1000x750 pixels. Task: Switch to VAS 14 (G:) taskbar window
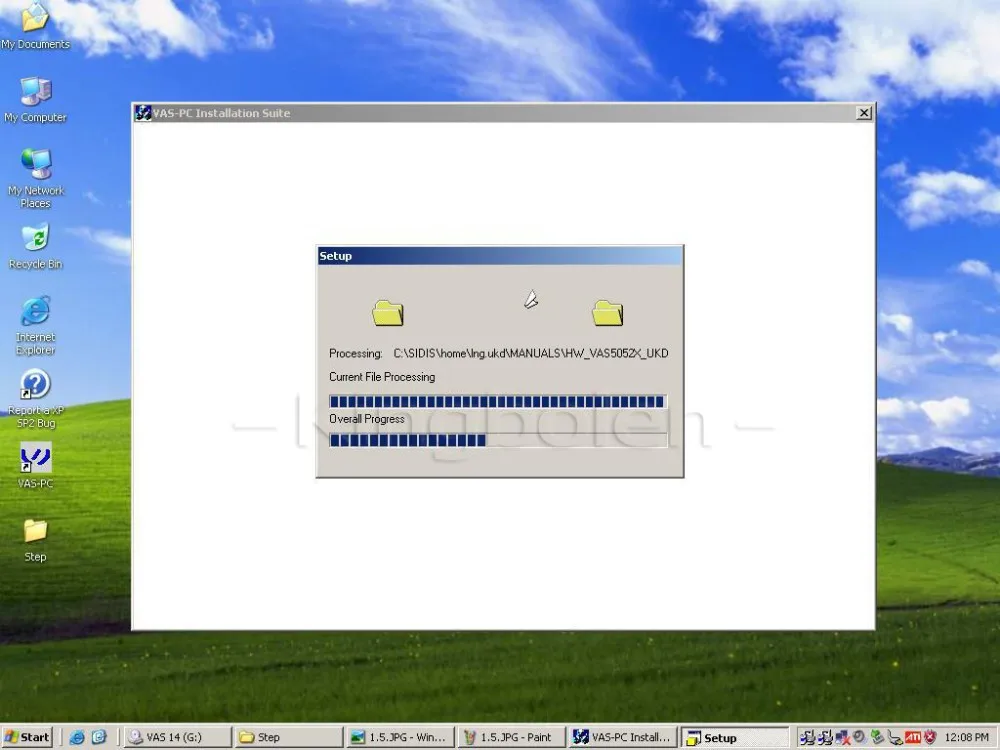click(x=177, y=737)
